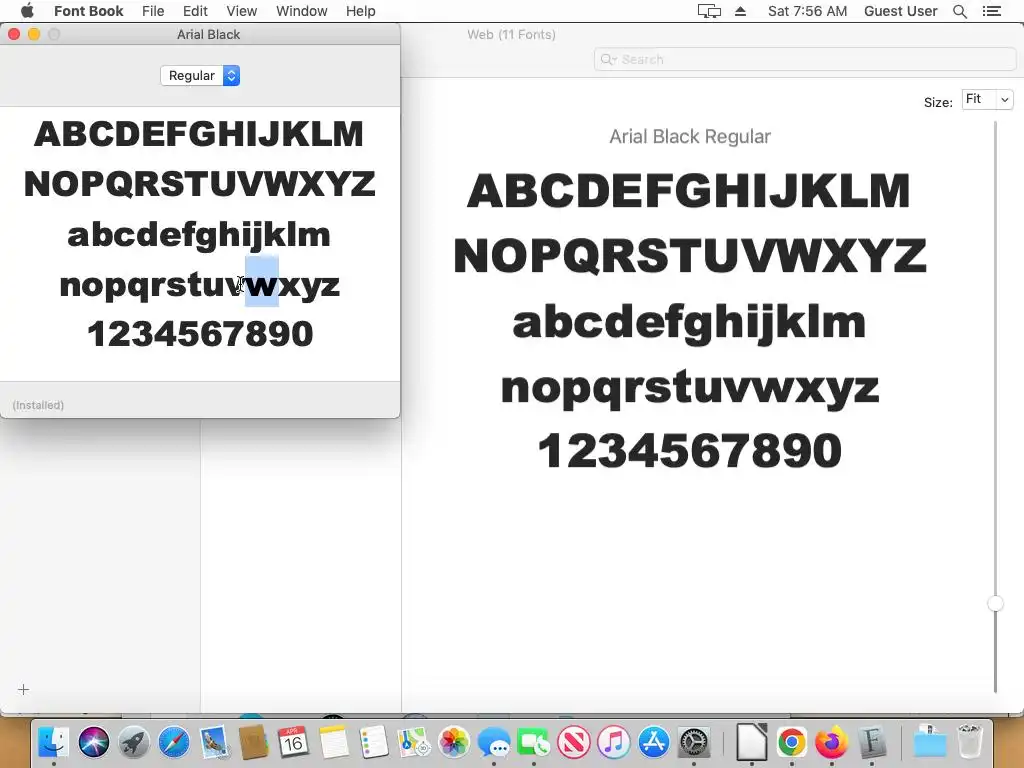Click the plus button to add collection
The width and height of the screenshot is (1024, 768).
[24, 690]
